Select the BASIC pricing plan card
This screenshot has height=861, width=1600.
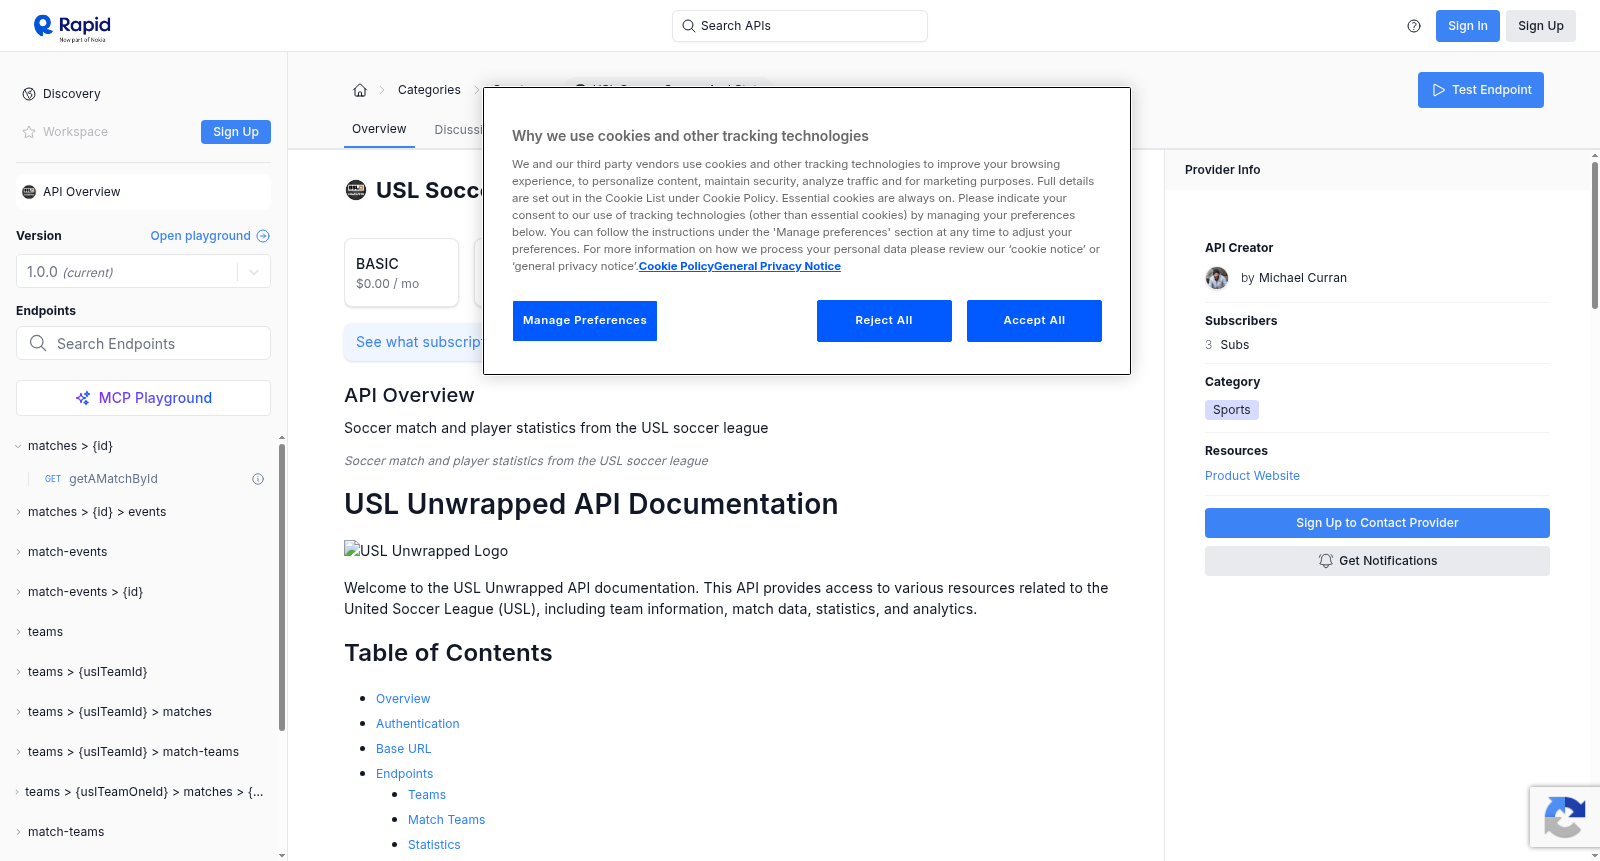(401, 272)
